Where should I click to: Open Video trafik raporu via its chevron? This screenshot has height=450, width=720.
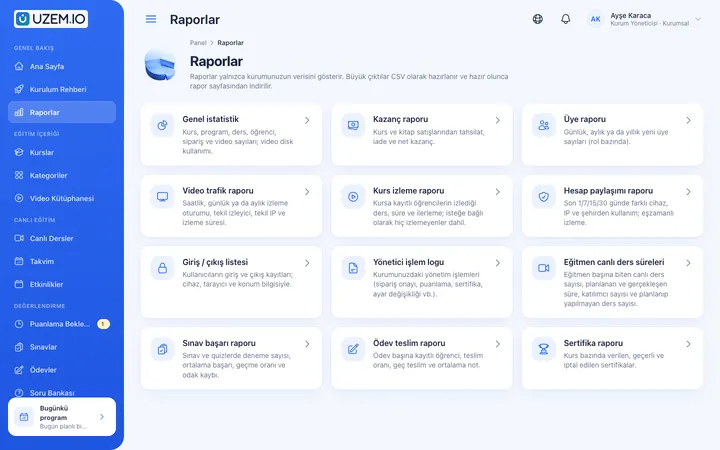pyautogui.click(x=307, y=192)
